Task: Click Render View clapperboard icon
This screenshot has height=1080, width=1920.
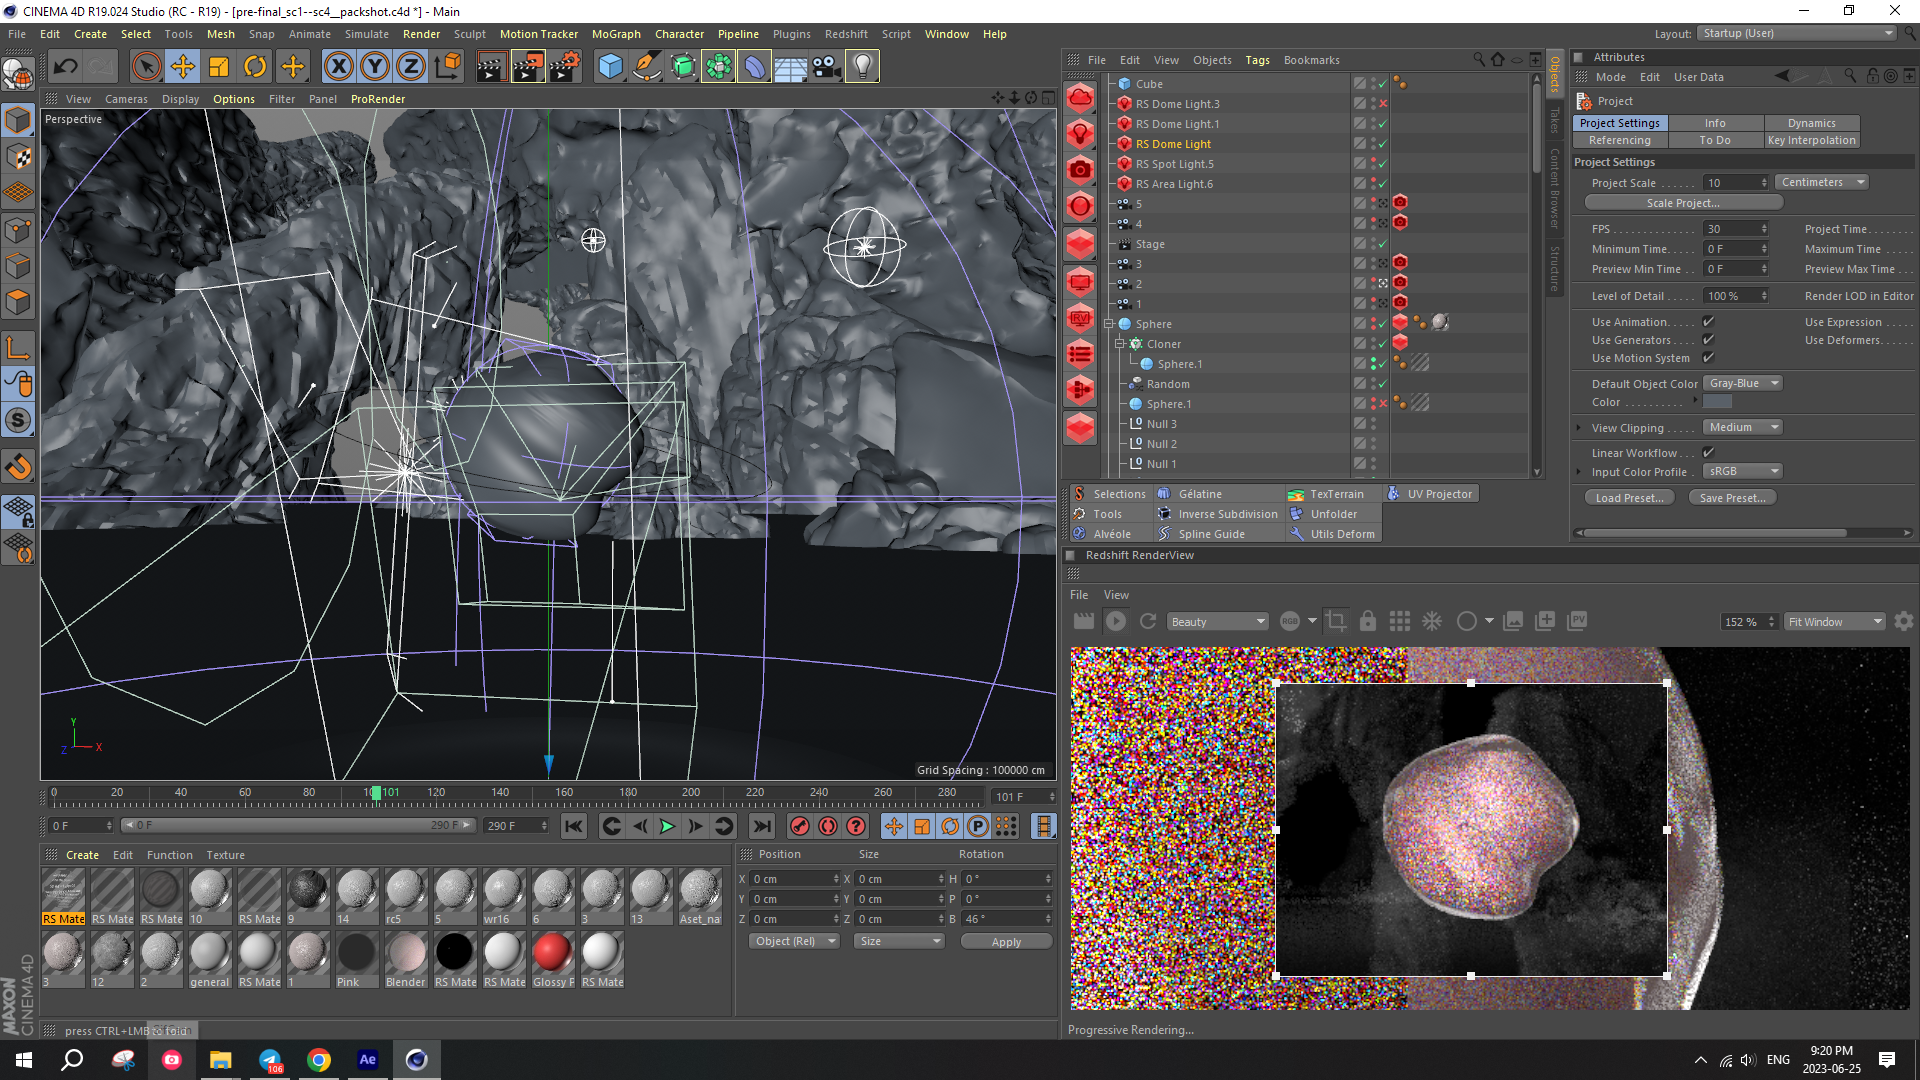Action: (x=491, y=67)
